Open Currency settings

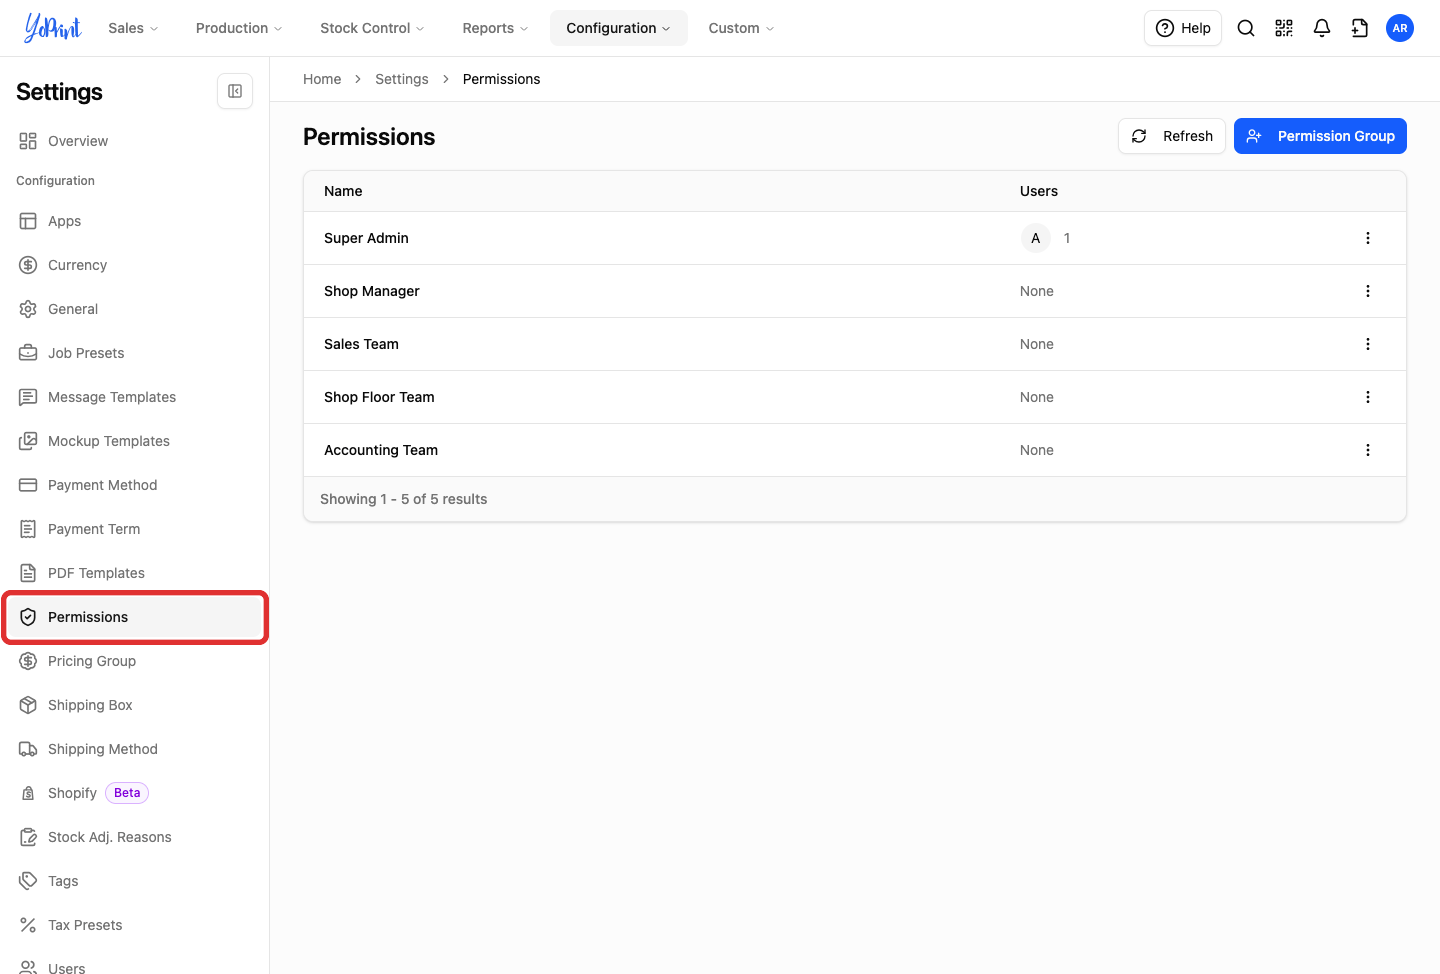point(135,265)
